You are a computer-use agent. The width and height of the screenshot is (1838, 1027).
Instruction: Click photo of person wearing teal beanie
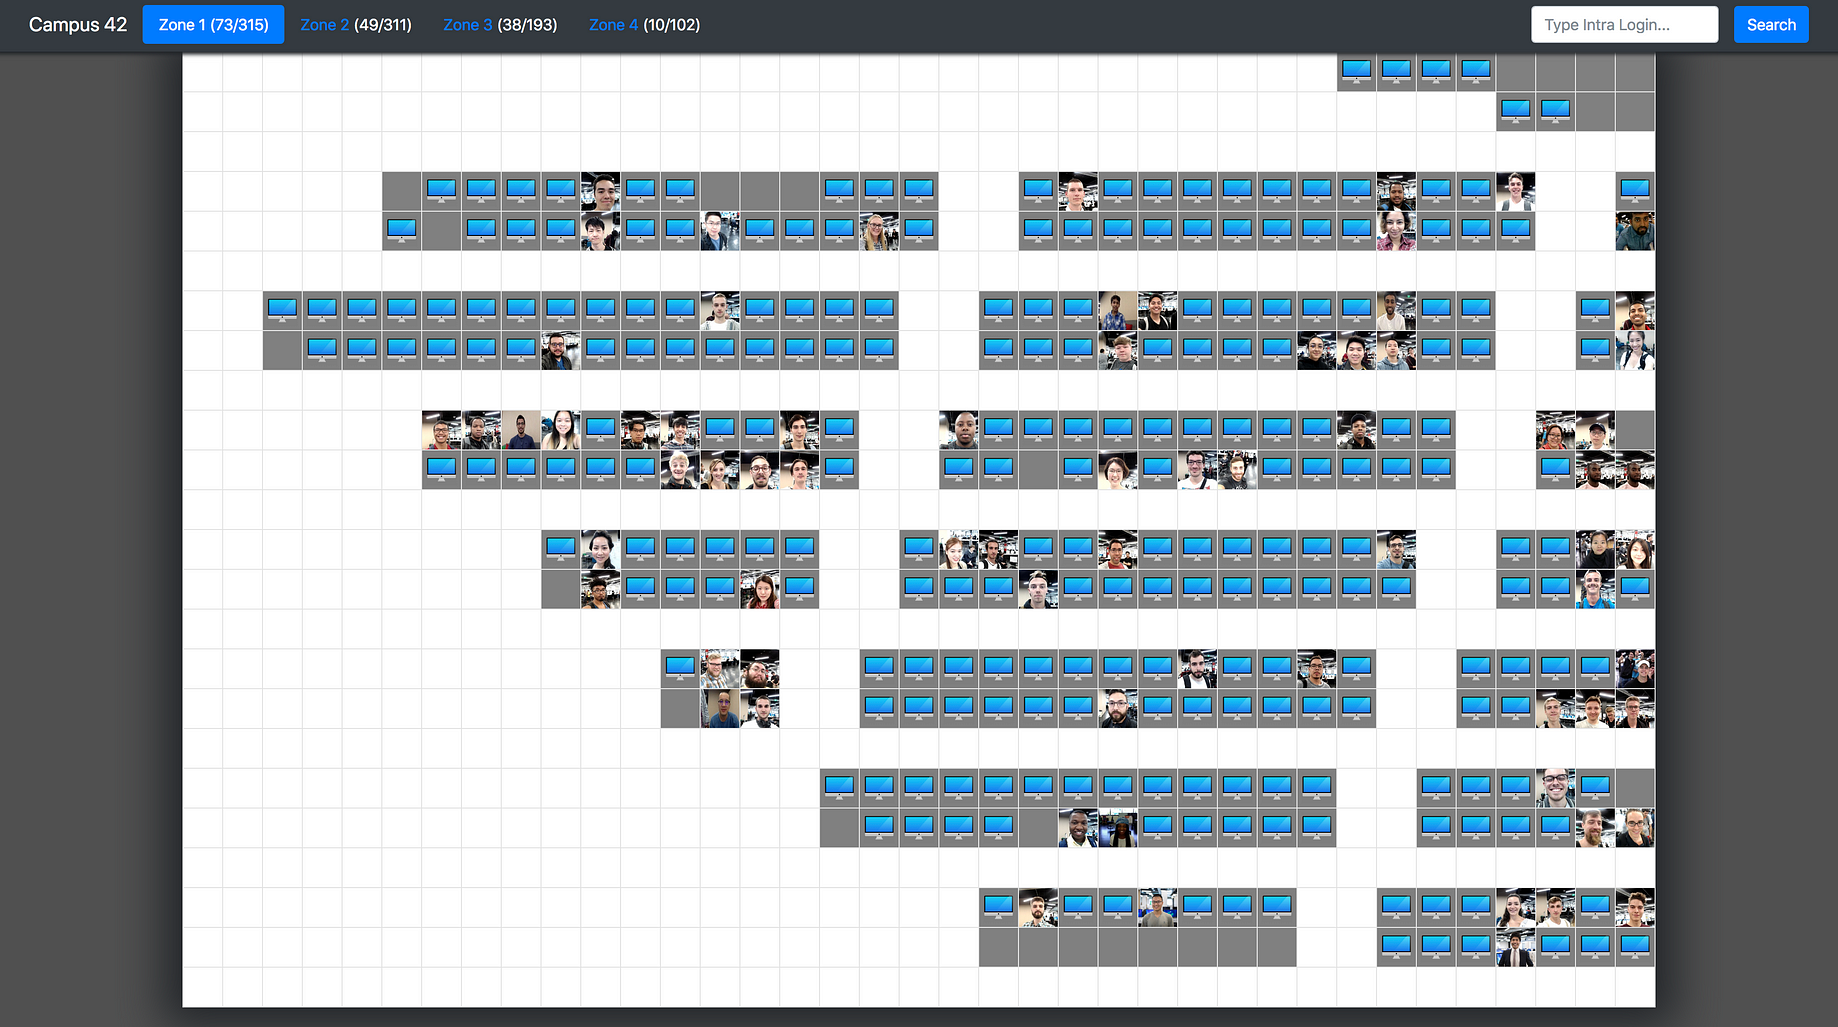tap(1118, 828)
